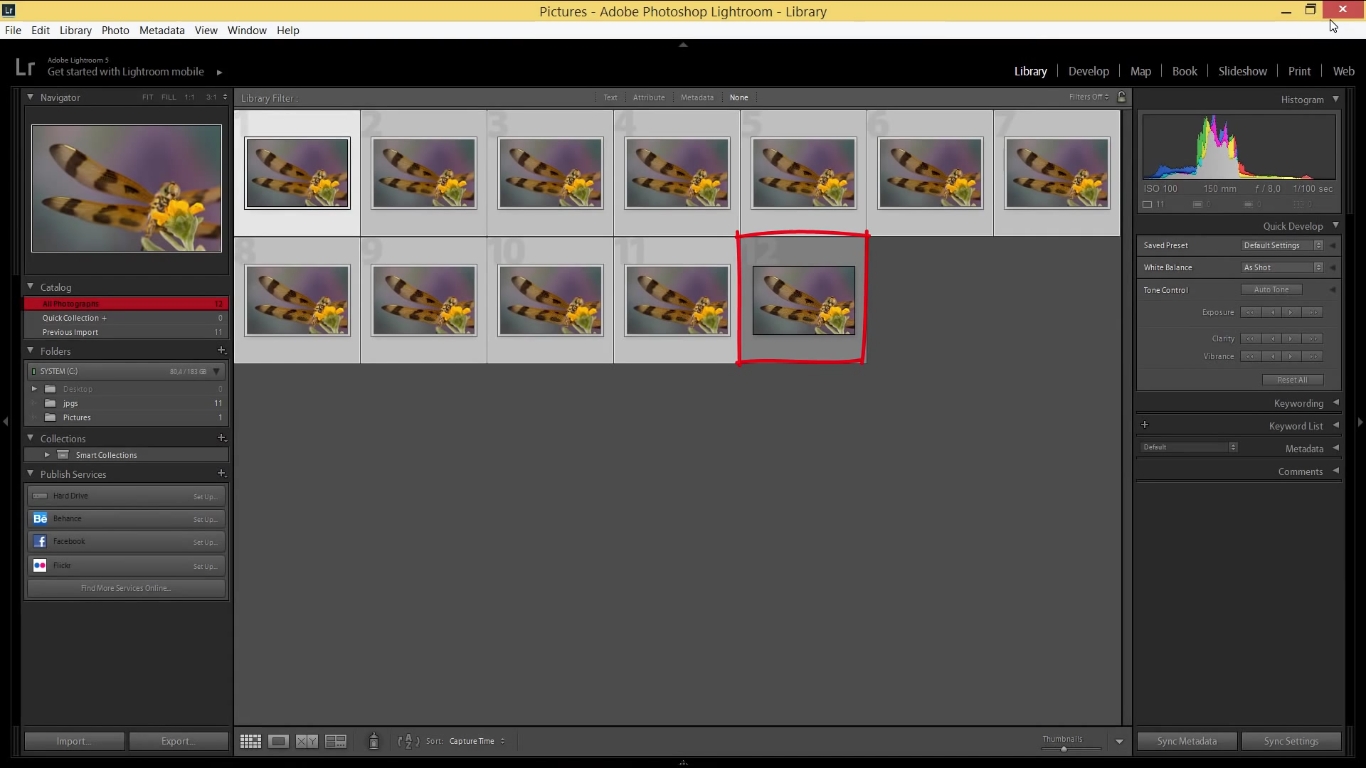
Task: Expand the Smart Collections set
Action: click(47, 455)
